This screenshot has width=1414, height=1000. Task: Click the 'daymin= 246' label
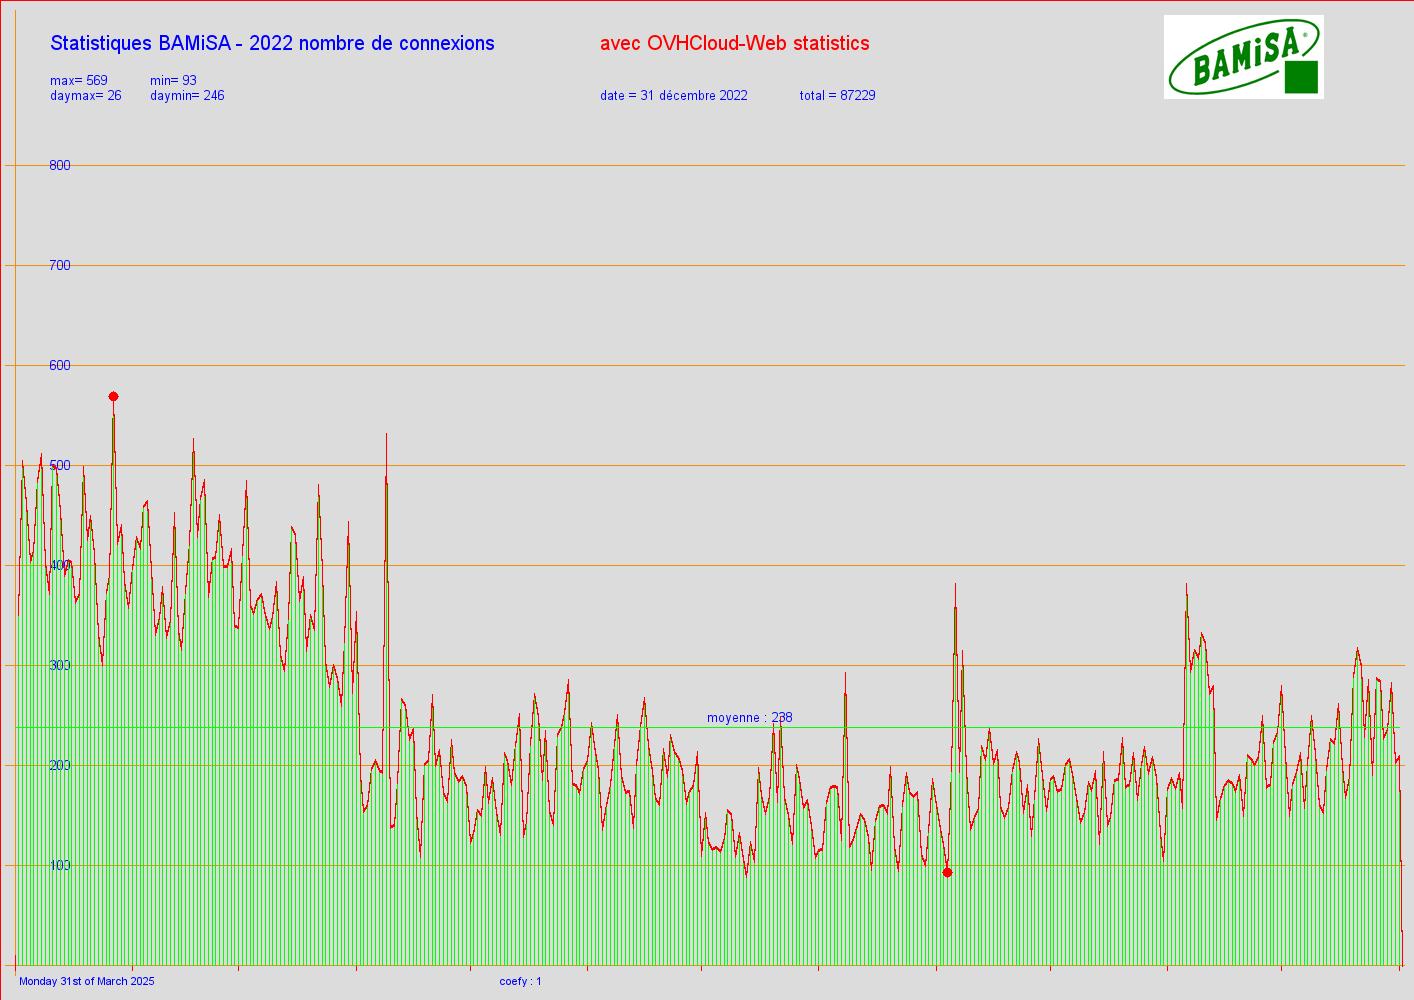click(x=187, y=96)
